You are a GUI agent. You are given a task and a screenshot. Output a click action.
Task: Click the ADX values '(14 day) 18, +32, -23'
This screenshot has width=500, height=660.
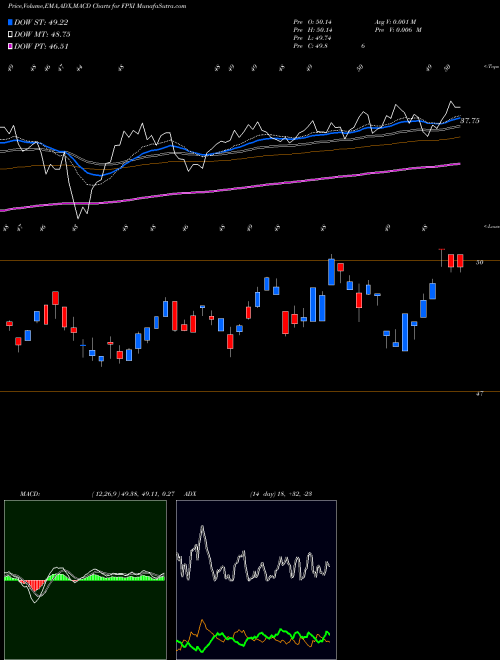pos(280,494)
